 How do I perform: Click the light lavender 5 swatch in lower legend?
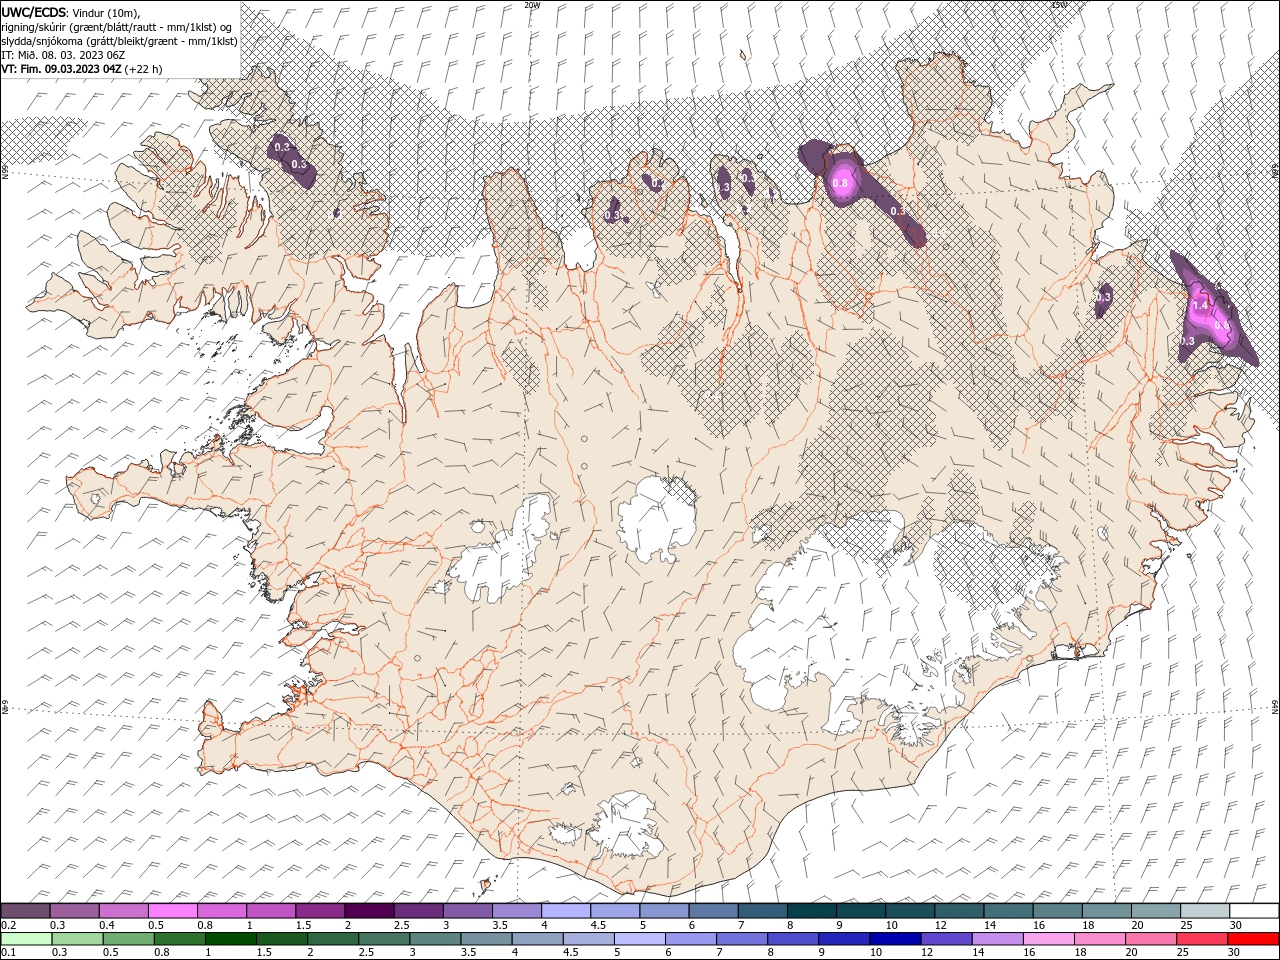pos(640,939)
